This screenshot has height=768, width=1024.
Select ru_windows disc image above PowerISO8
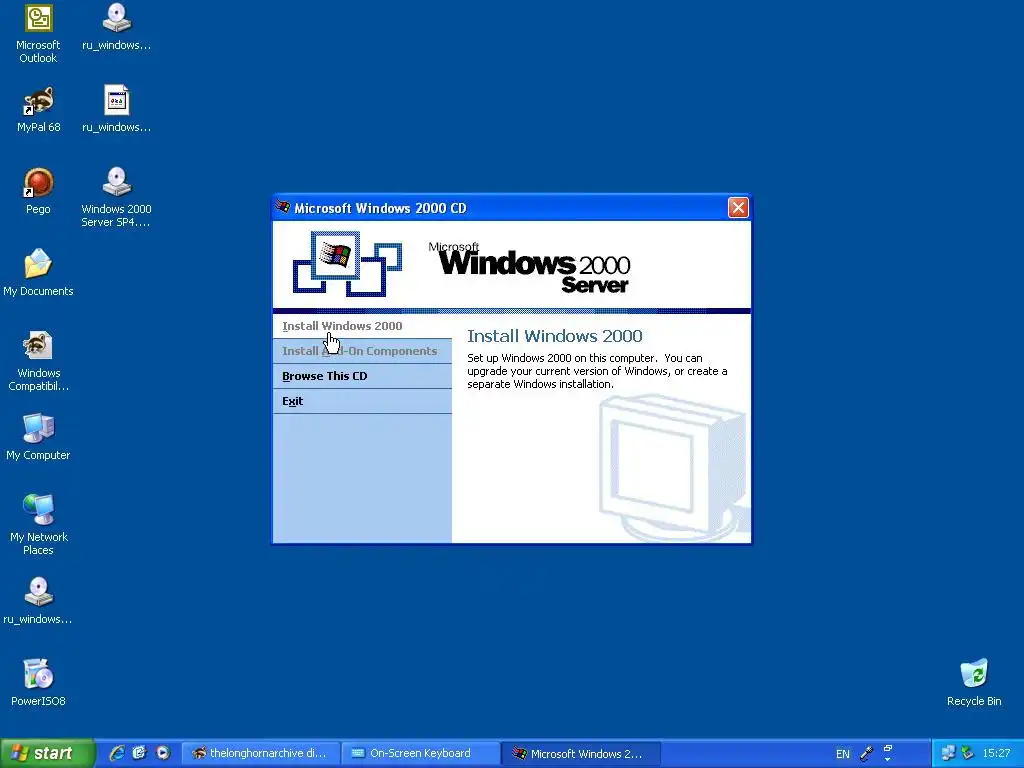click(x=38, y=600)
